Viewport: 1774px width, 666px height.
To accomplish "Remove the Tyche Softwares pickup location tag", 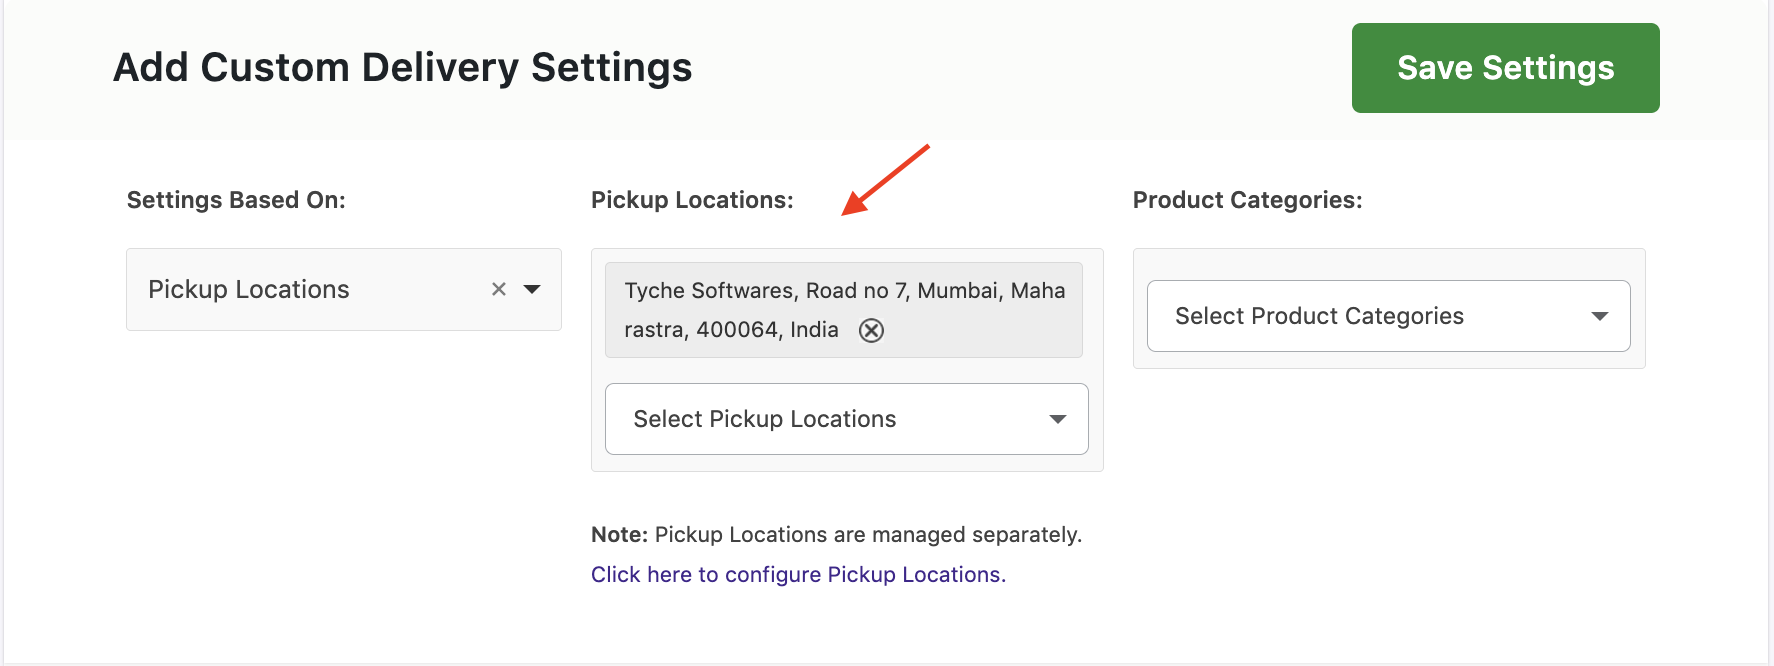I will point(871,331).
